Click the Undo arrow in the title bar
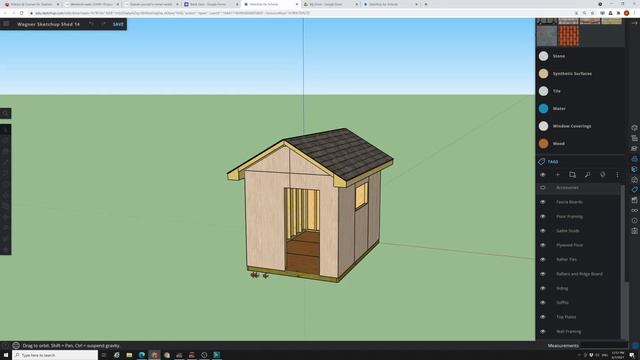 (91, 24)
